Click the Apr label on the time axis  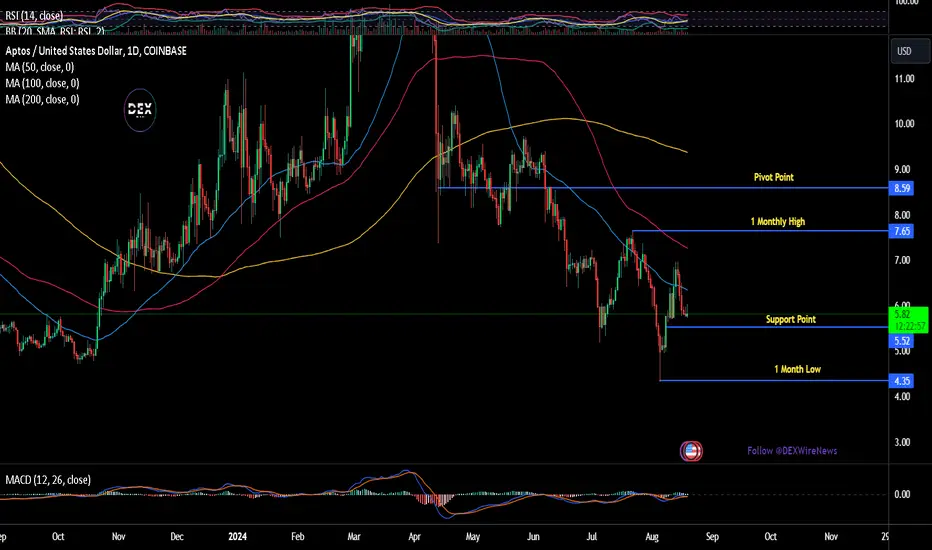(414, 536)
